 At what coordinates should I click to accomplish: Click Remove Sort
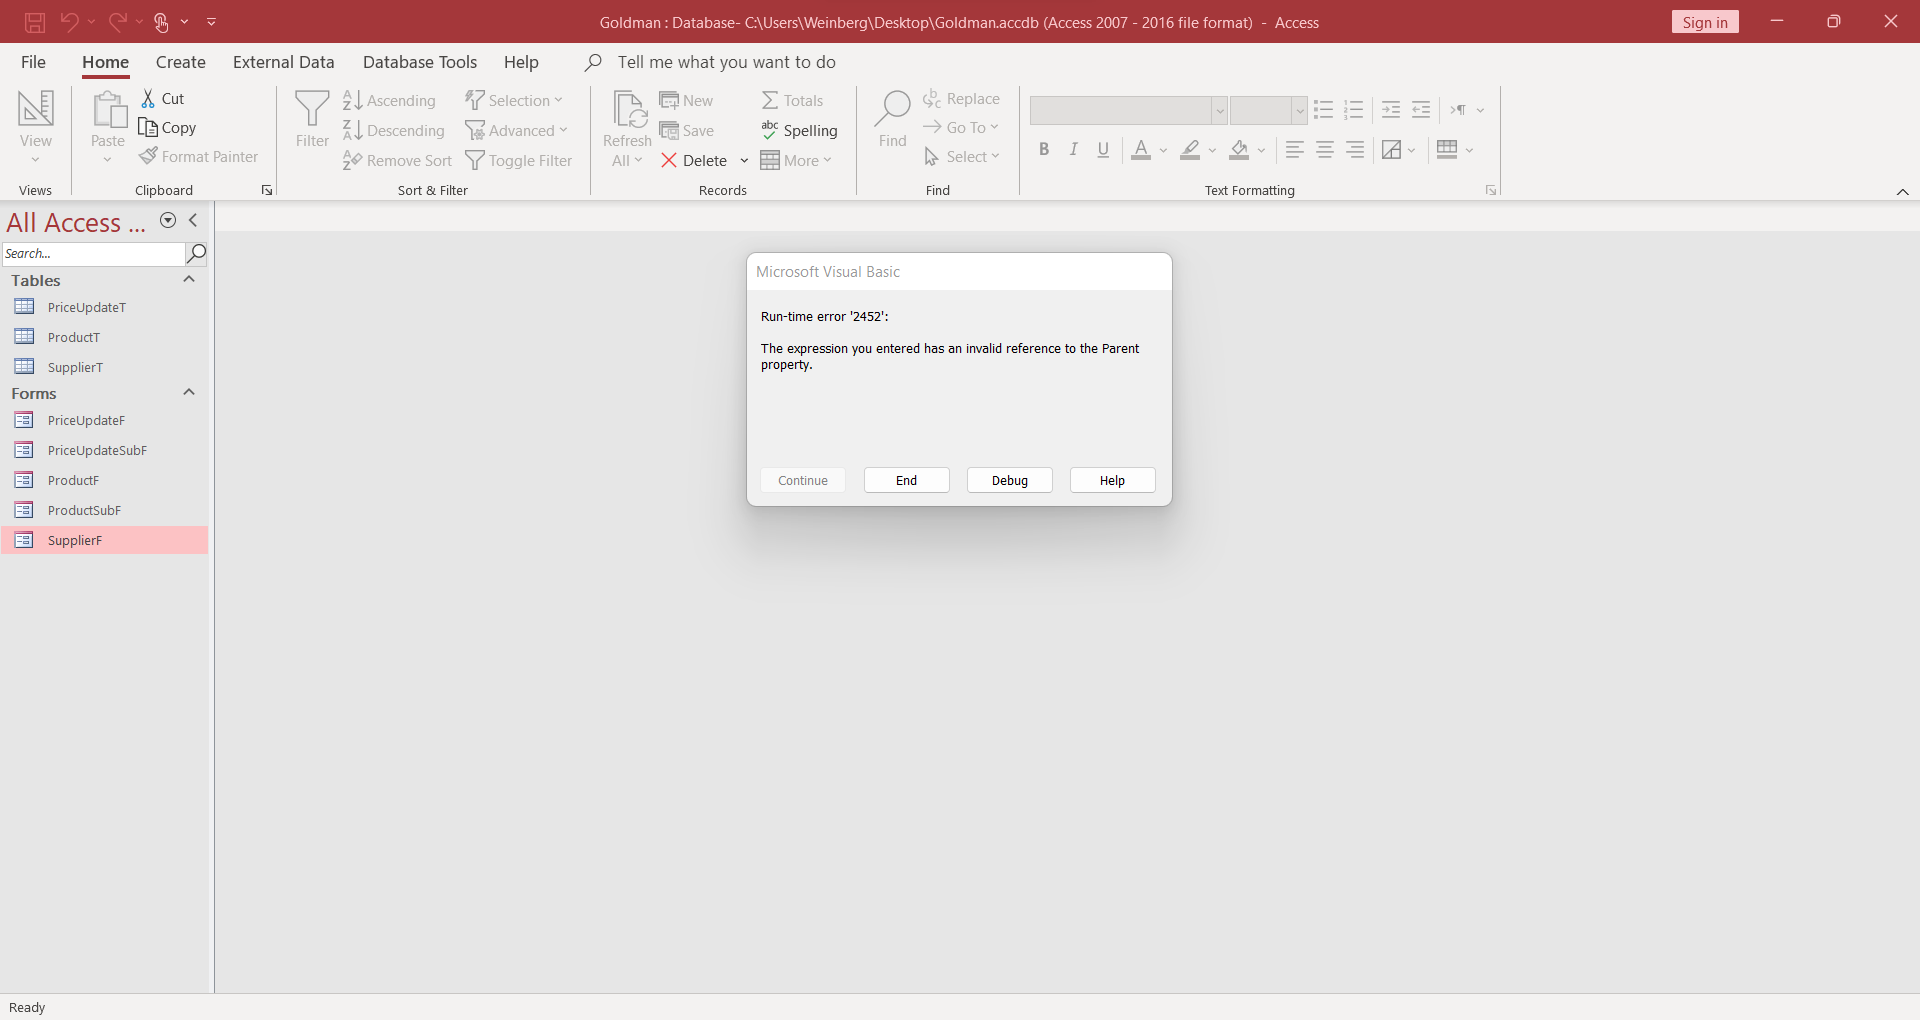click(397, 160)
